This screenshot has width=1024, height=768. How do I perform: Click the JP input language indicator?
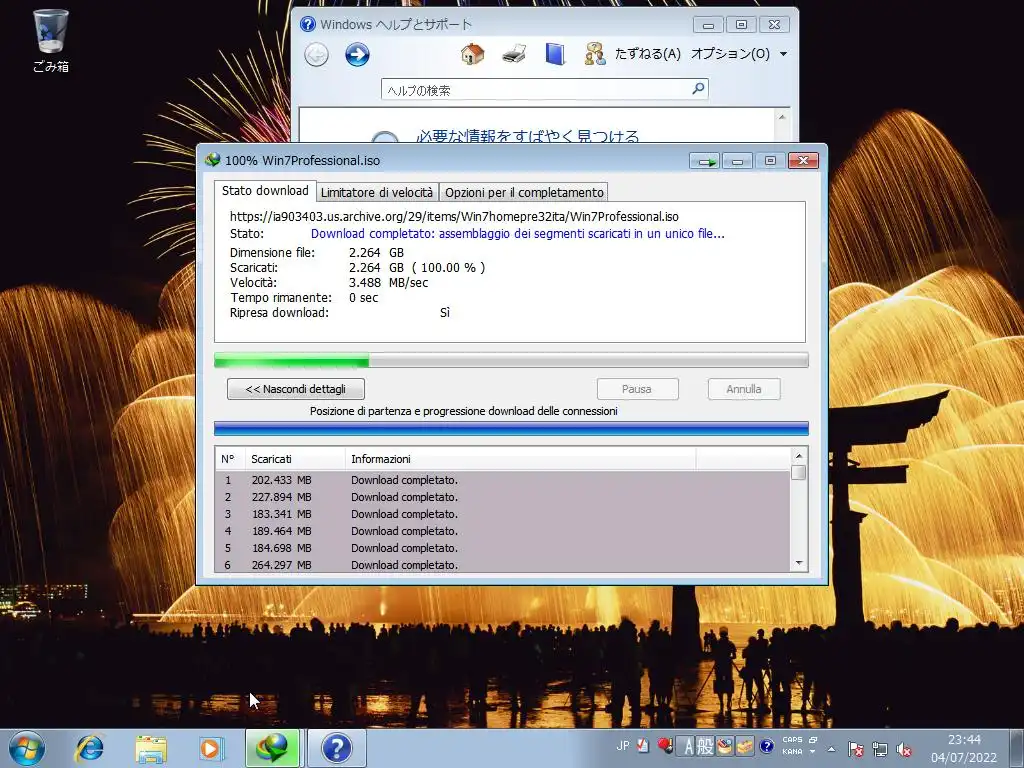point(622,746)
